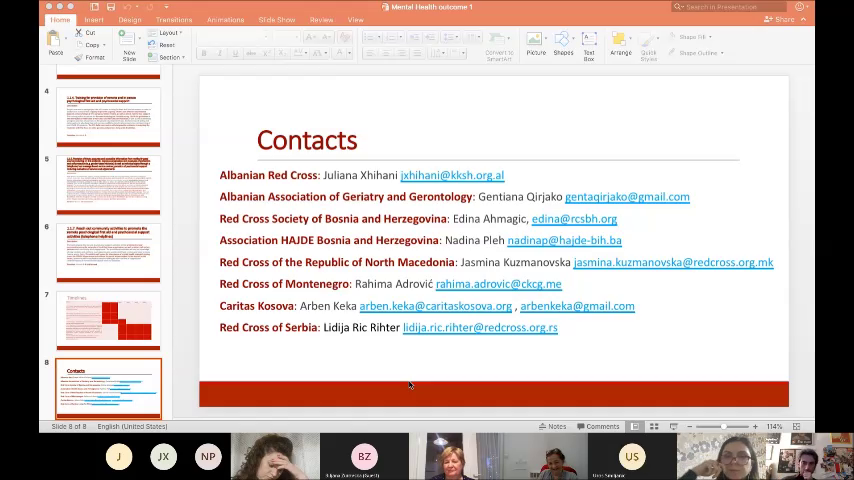Switch to Normal view in status bar
This screenshot has height=480, width=854.
click(x=635, y=427)
